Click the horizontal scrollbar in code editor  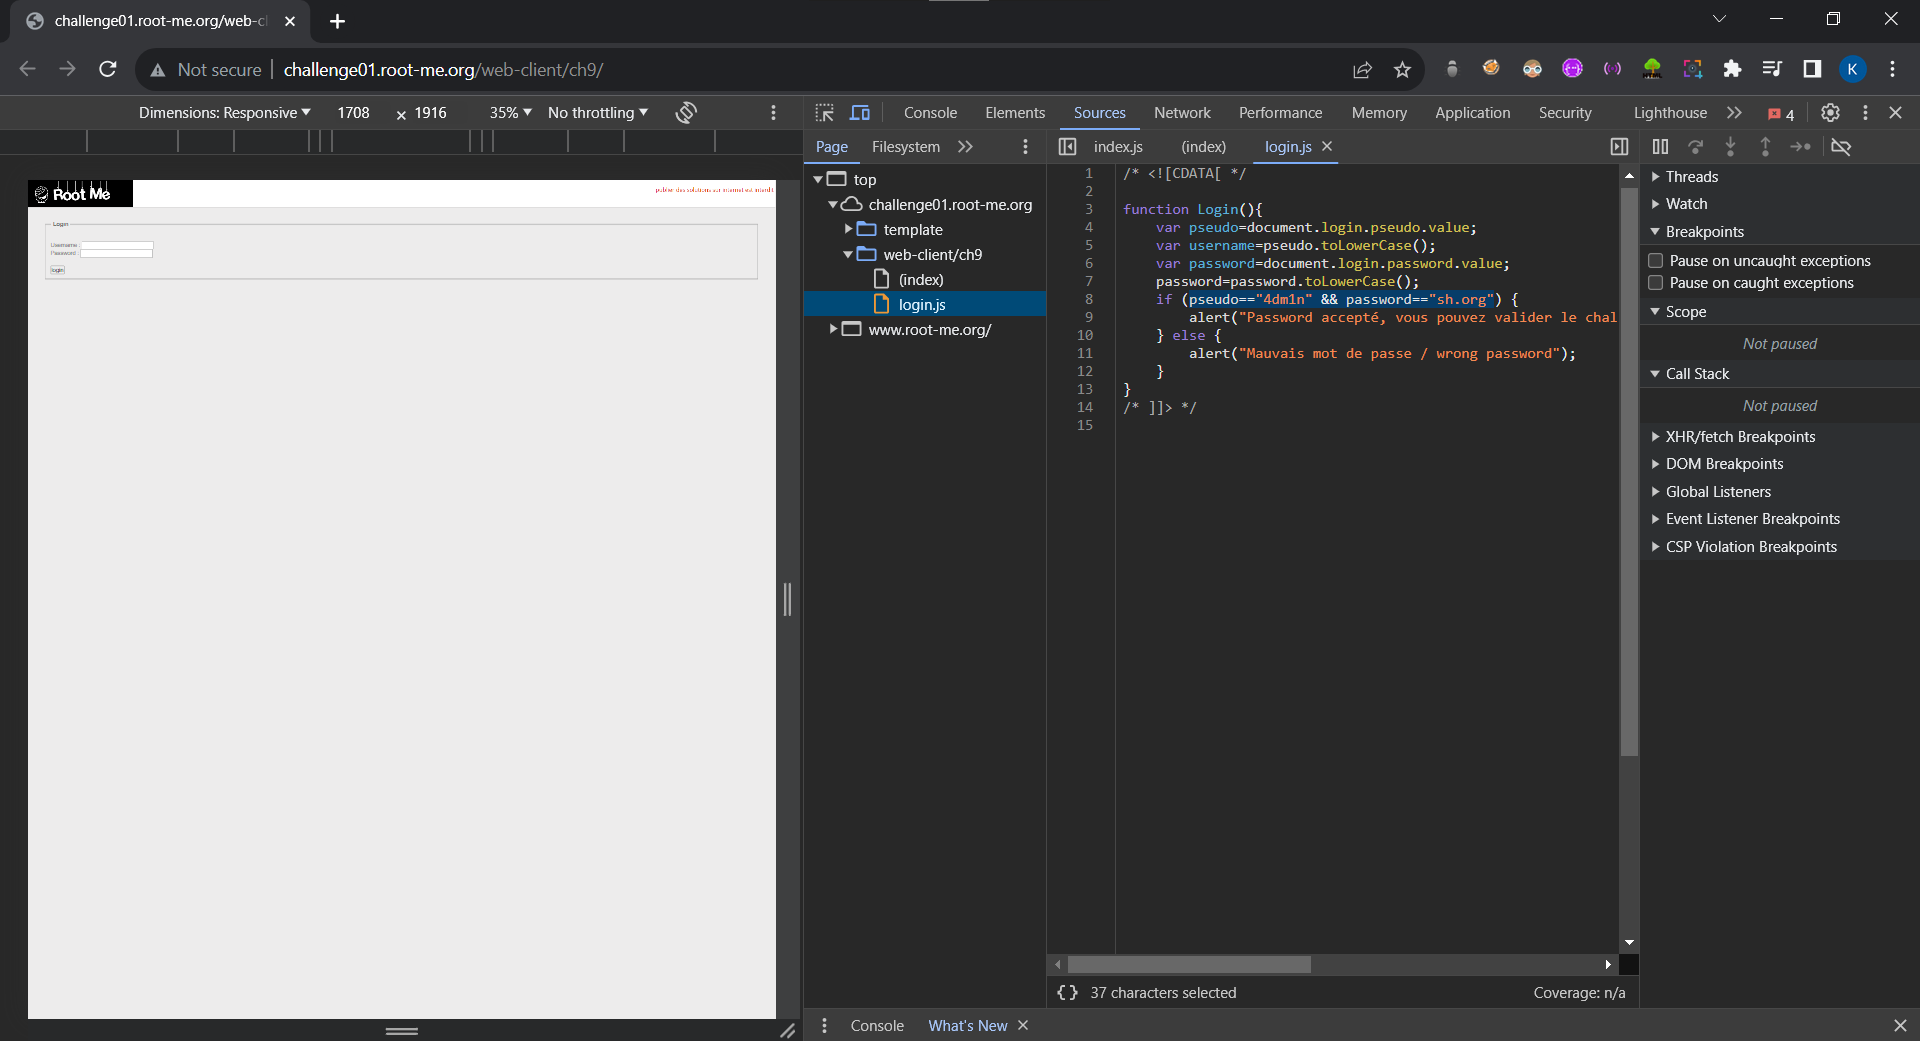pos(1188,965)
